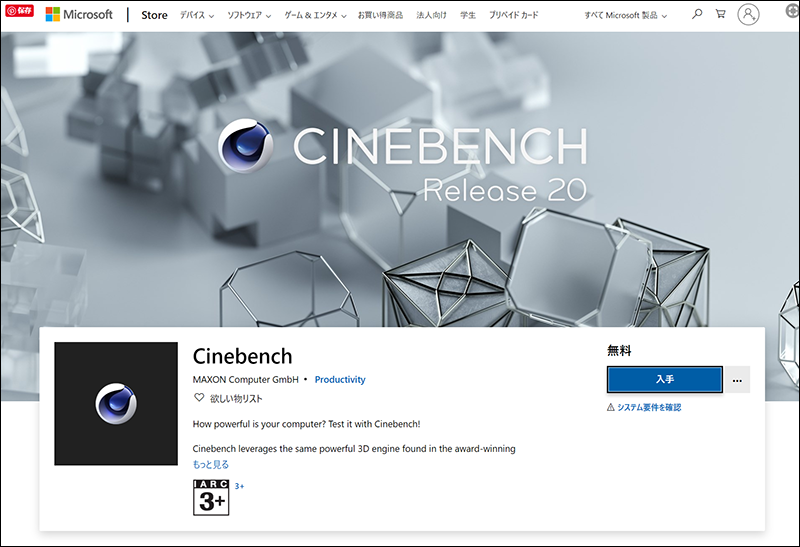
Task: Expand the デバイス menu
Action: (196, 15)
